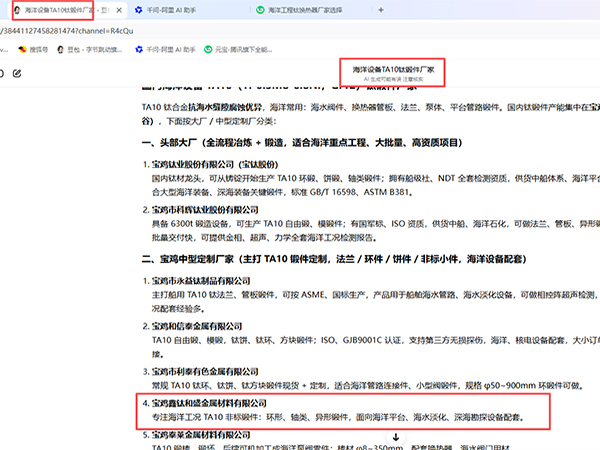Click the green favicon of 海洋工程 tab
Image resolution: width=600 pixels, height=450 pixels.
pyautogui.click(x=260, y=10)
